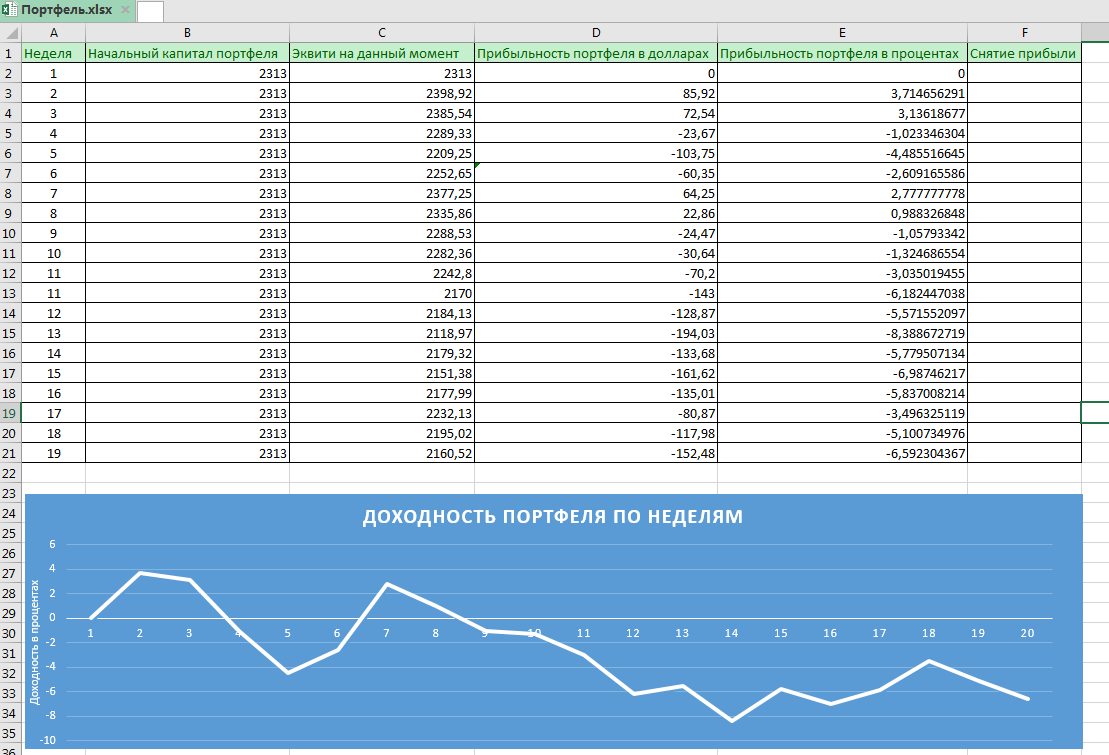
Task: Click the Select All corner triangle
Action: click(x=10, y=33)
